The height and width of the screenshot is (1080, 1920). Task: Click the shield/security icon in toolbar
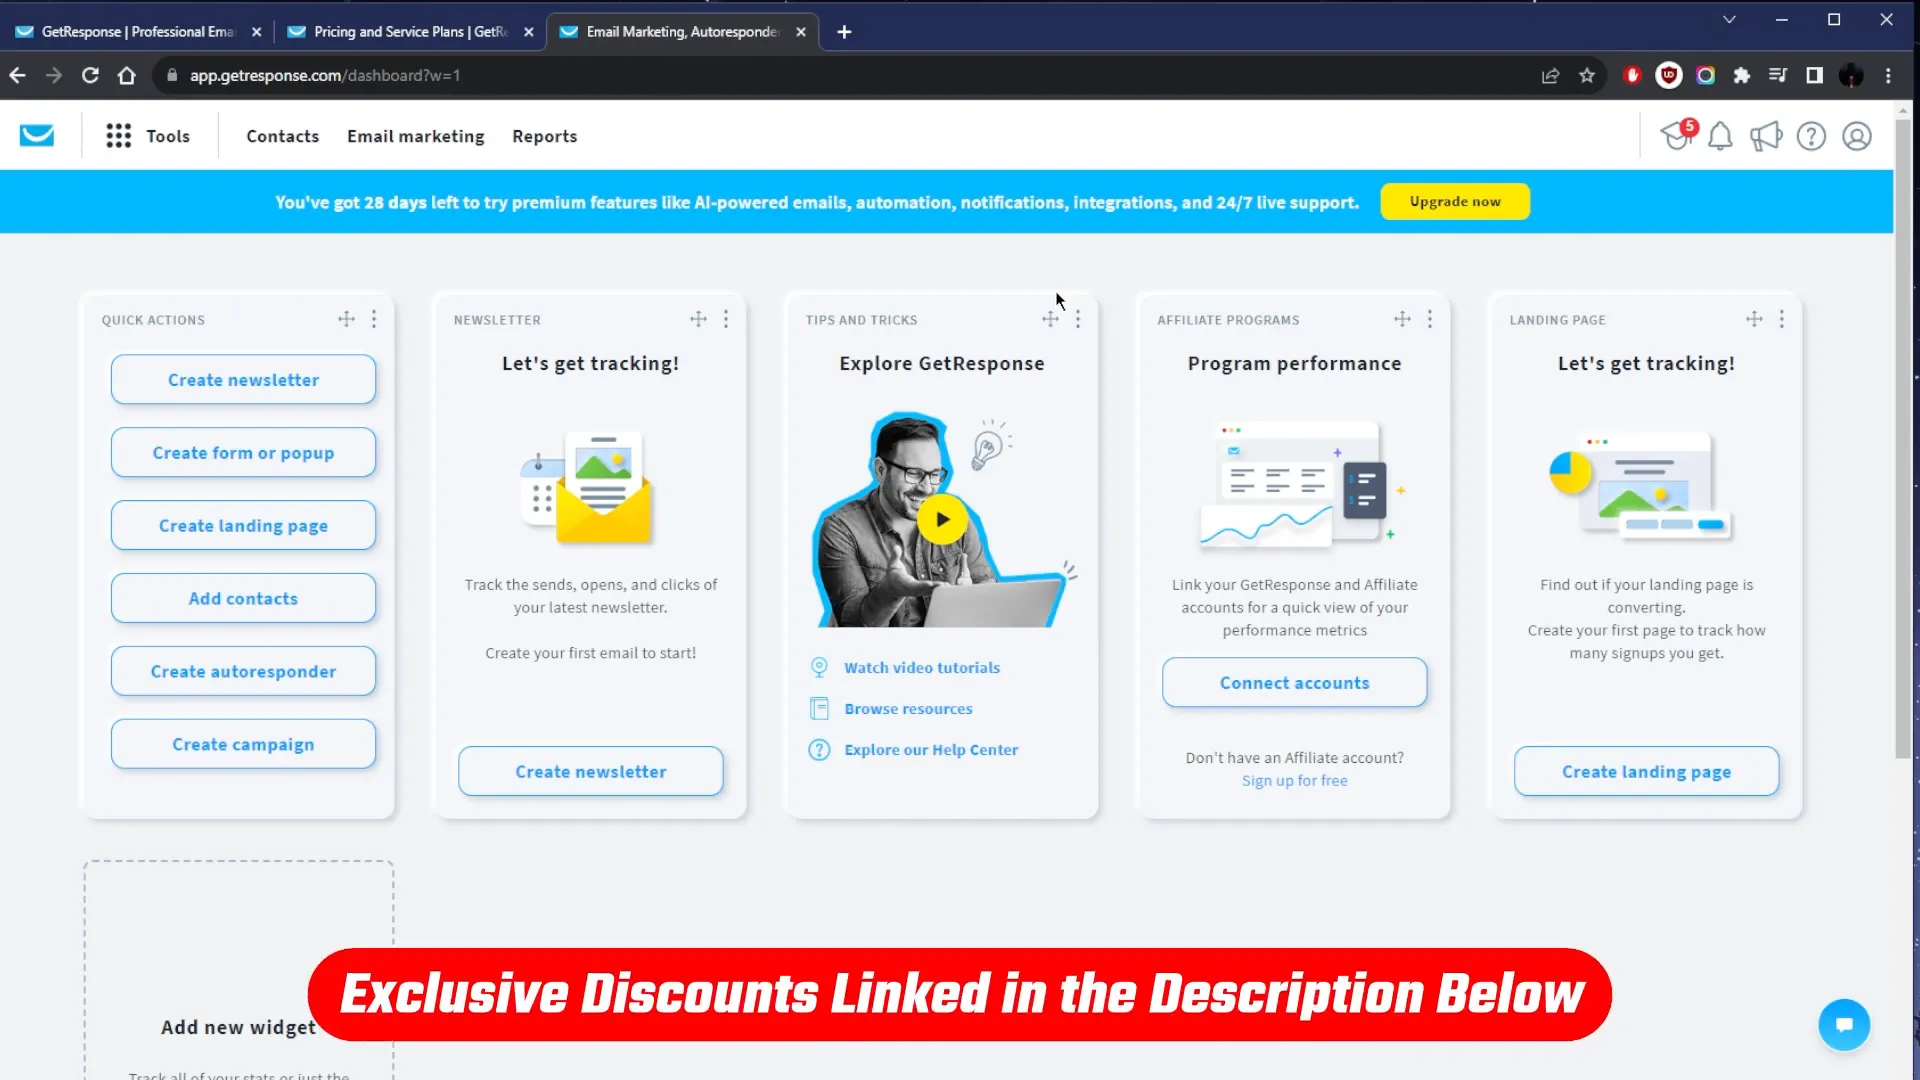pos(1667,75)
